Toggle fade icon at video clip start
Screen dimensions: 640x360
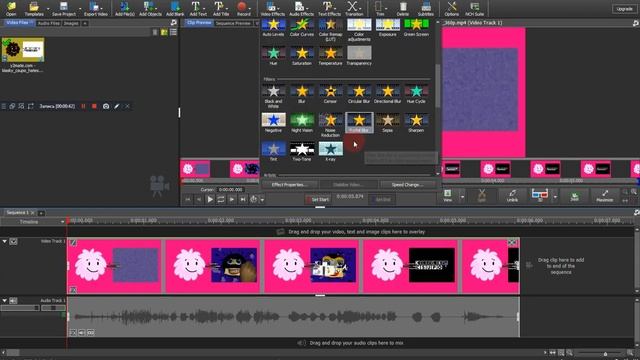73,243
